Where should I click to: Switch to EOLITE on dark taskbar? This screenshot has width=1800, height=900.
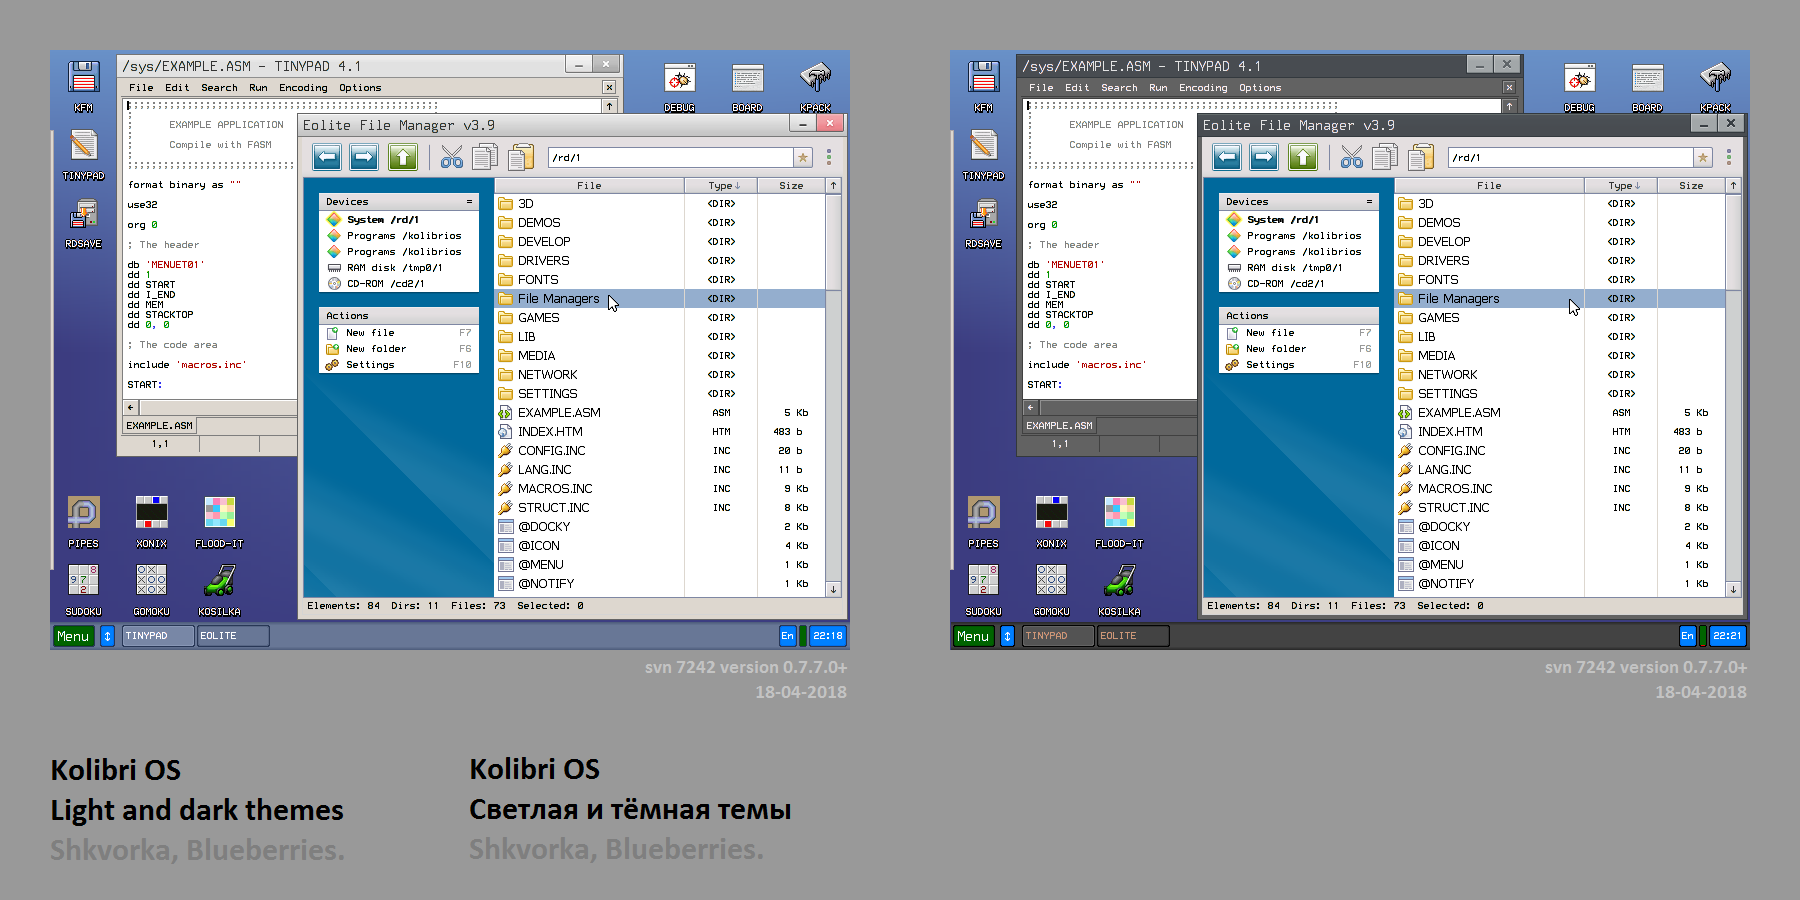click(1132, 636)
